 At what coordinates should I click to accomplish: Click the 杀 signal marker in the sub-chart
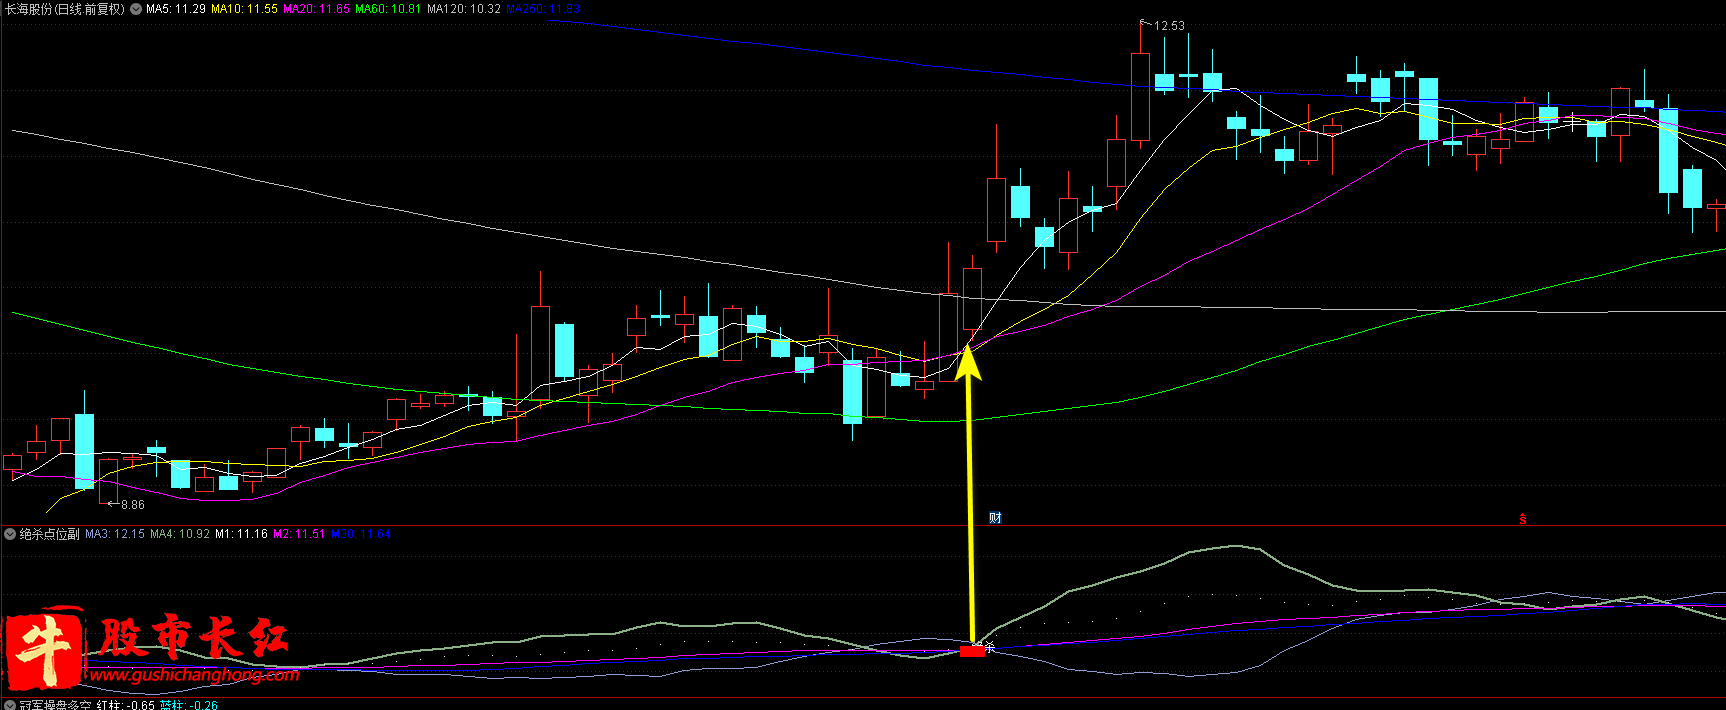point(990,647)
